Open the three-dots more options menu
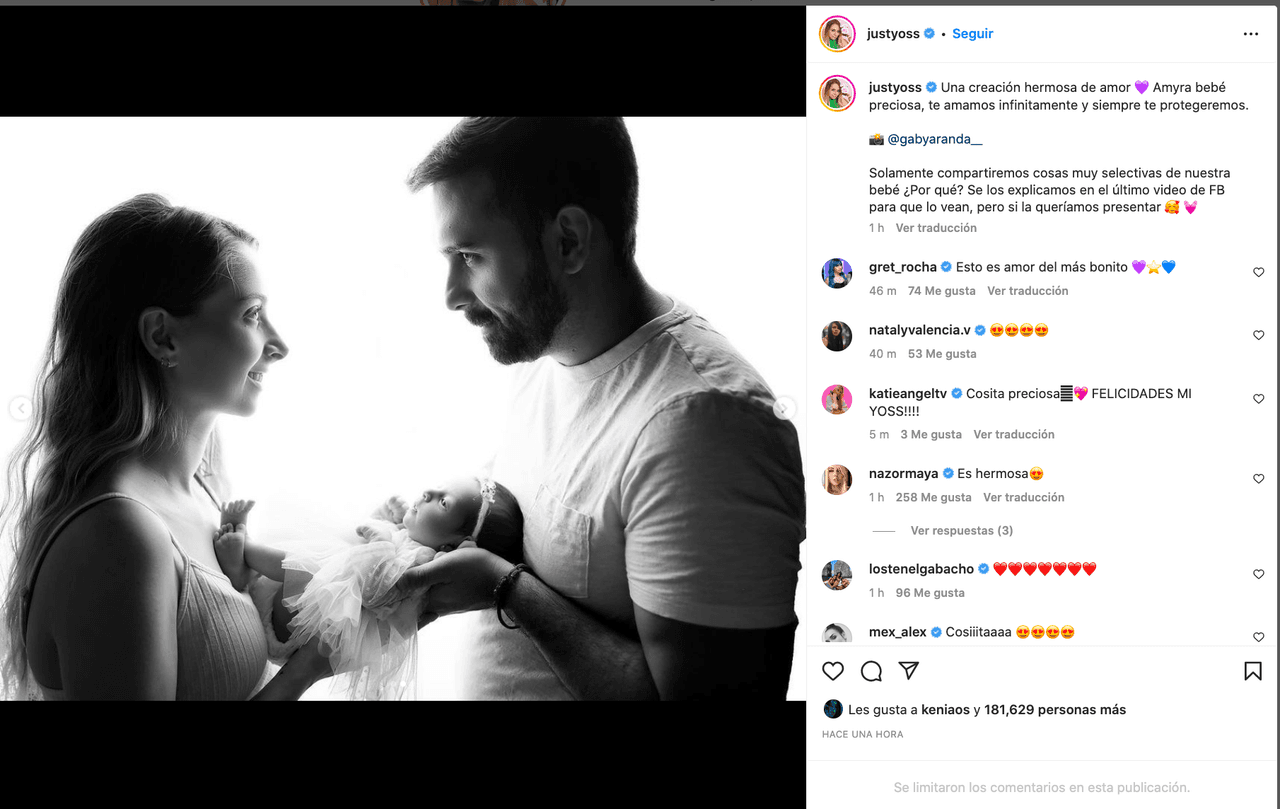This screenshot has width=1280, height=809. (1250, 34)
